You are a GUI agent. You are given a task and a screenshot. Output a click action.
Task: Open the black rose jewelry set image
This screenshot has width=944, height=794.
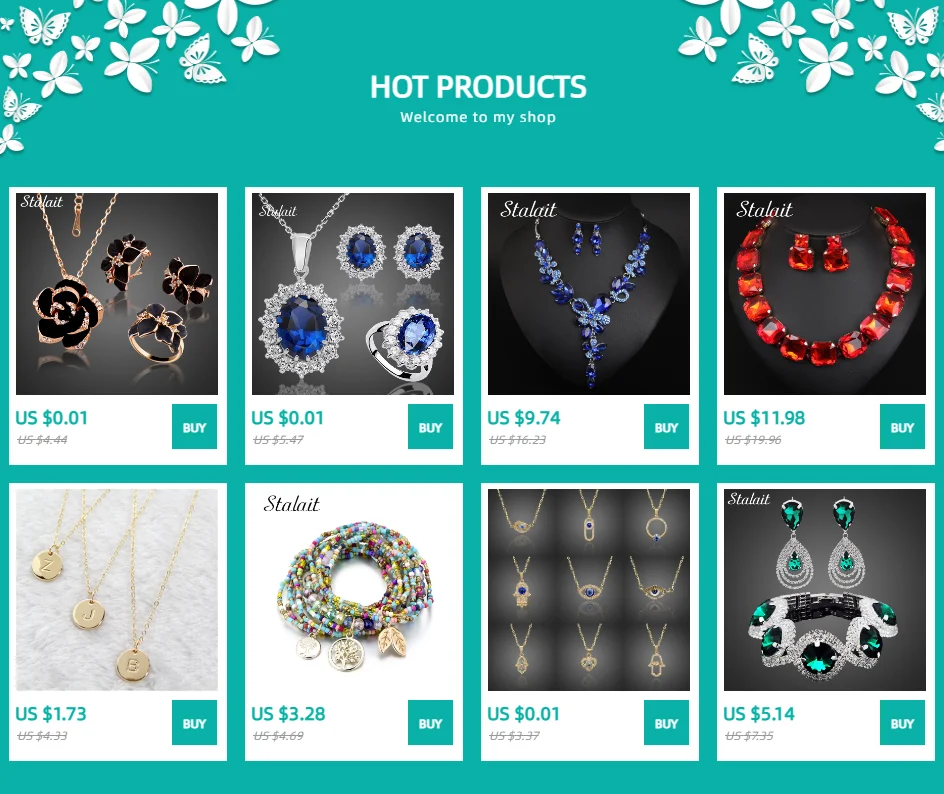(x=117, y=294)
